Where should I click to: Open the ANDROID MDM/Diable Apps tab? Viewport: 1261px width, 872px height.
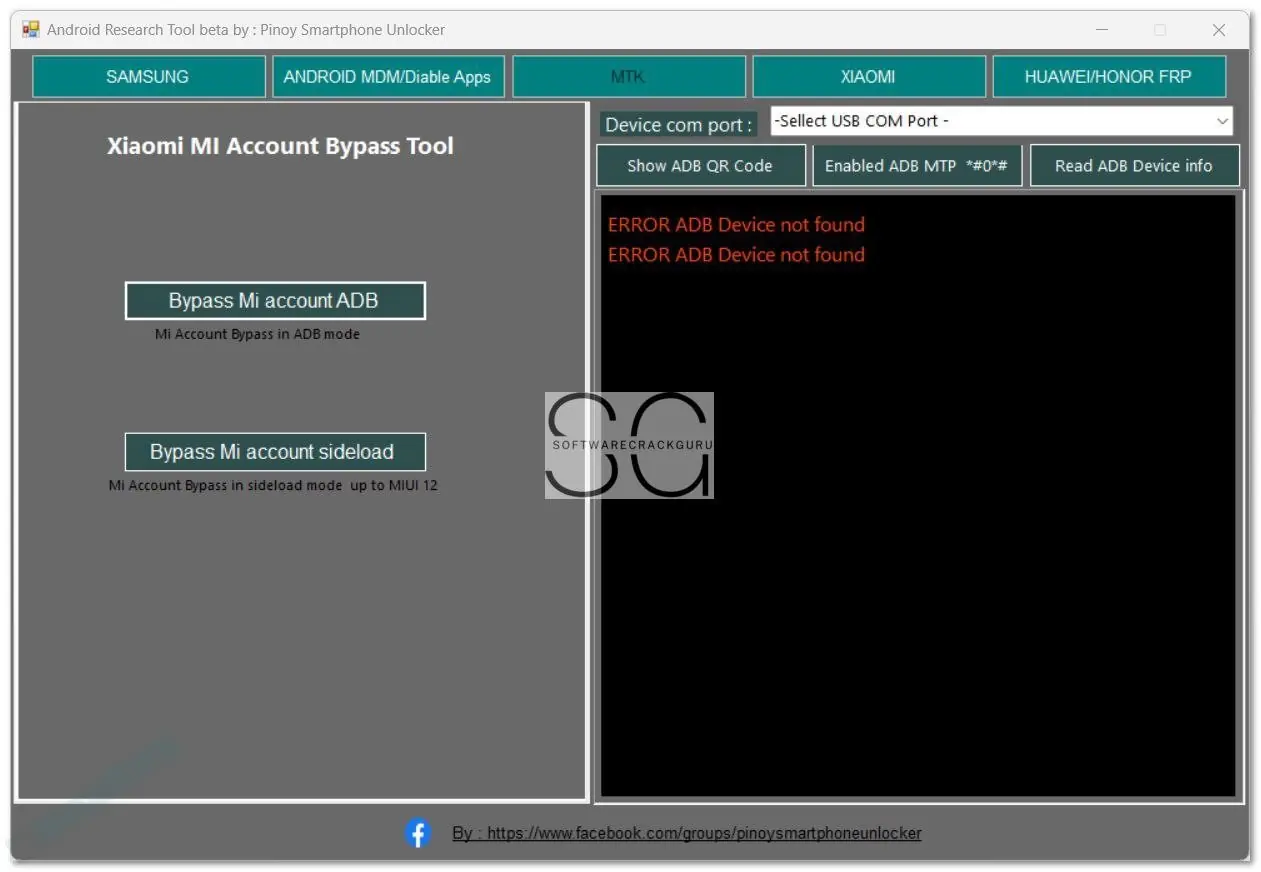pos(387,77)
